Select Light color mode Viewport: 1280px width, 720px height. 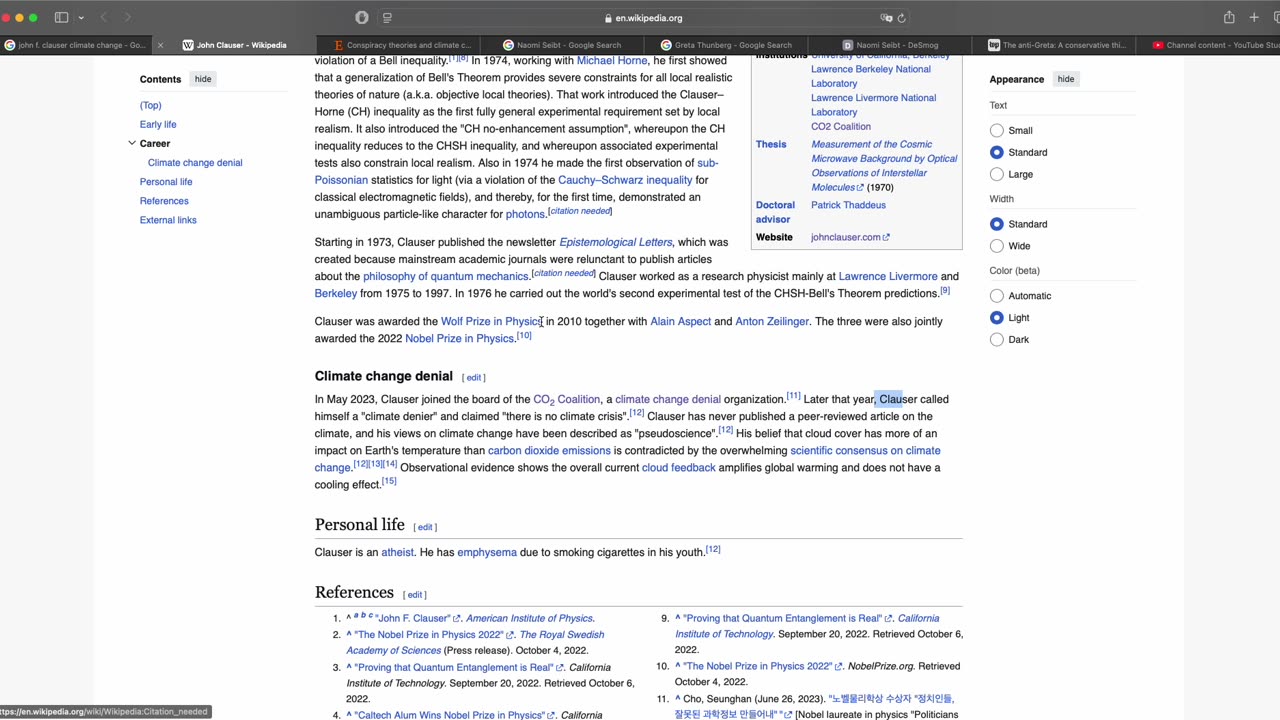click(996, 318)
